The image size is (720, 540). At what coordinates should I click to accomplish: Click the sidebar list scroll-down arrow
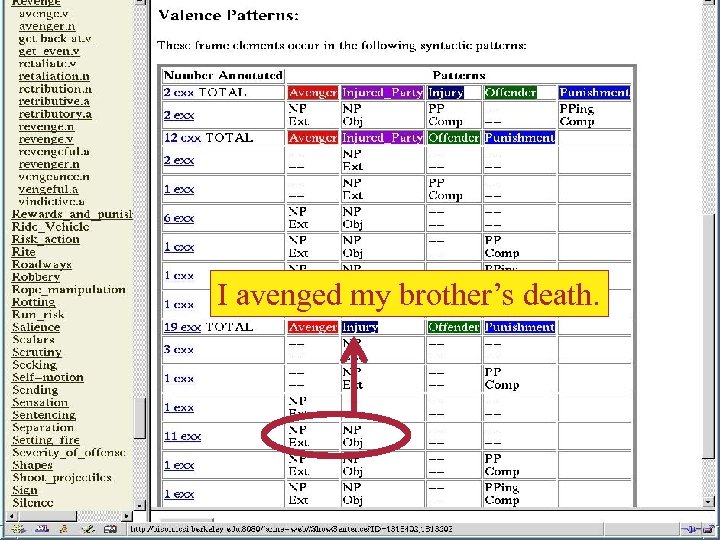(x=141, y=505)
